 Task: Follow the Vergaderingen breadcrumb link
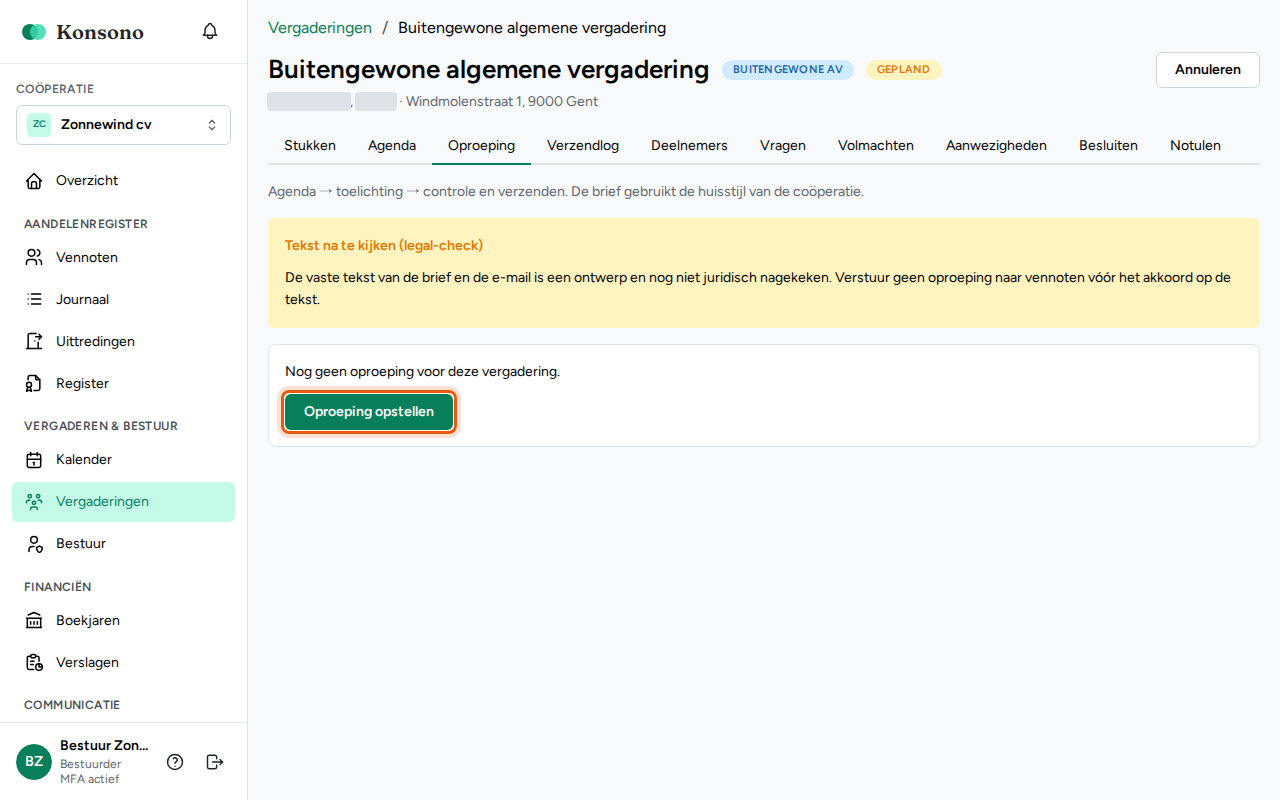pos(320,28)
